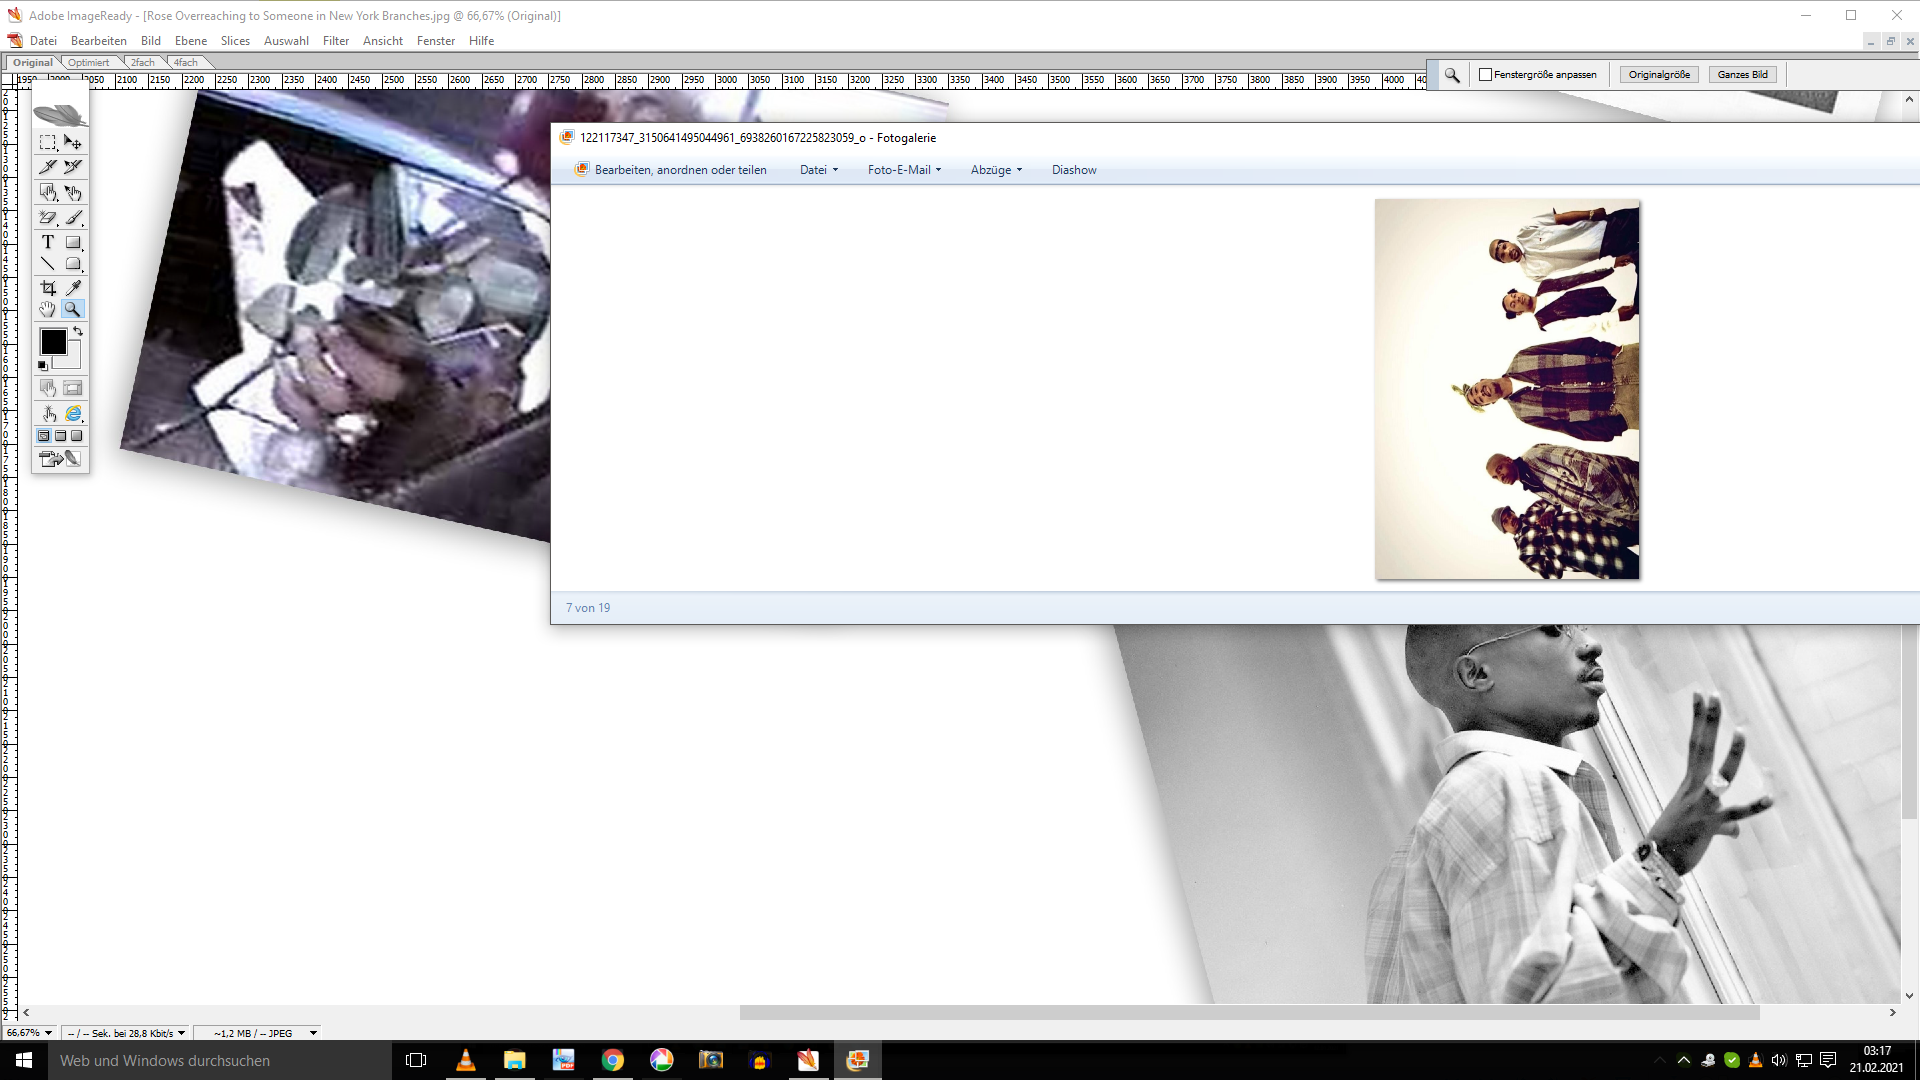This screenshot has height=1080, width=1920.
Task: Preview document in Internet Explorer
Action: point(73,414)
